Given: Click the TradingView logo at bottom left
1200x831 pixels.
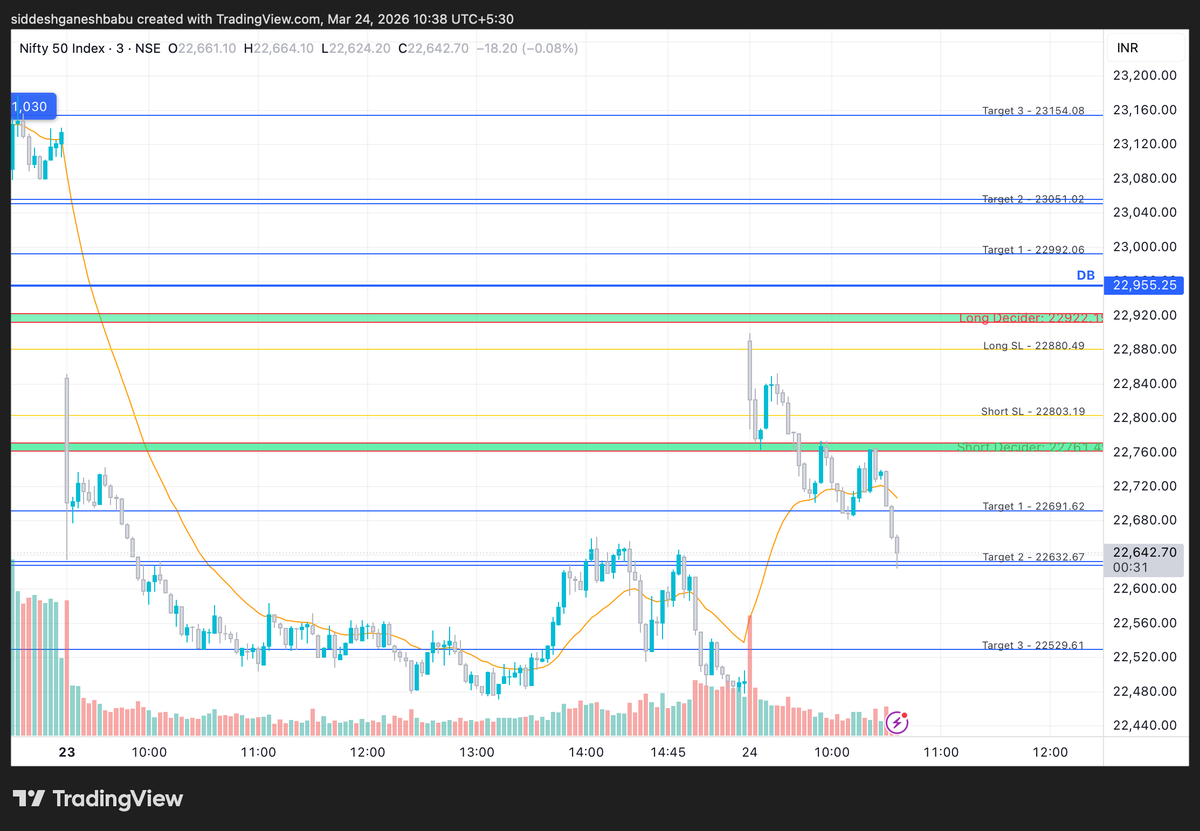Looking at the screenshot, I should [x=98, y=799].
